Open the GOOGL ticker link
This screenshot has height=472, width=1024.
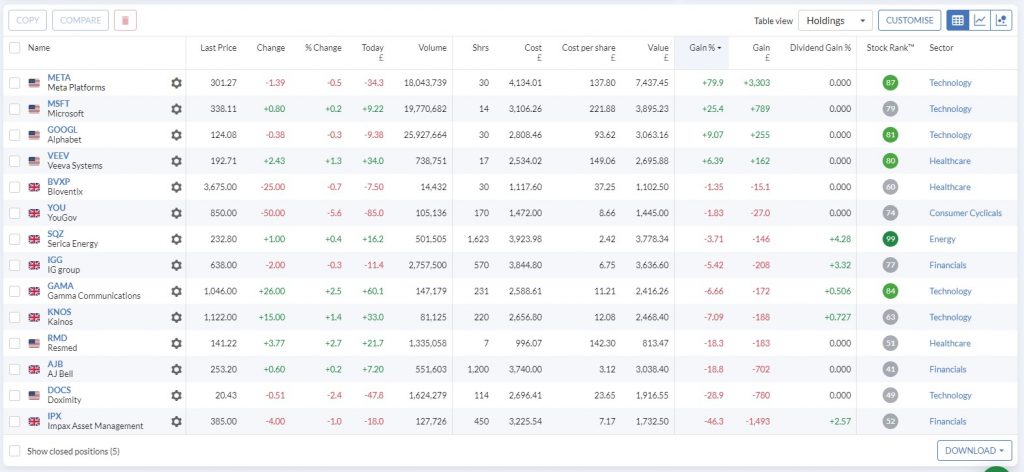click(x=62, y=129)
